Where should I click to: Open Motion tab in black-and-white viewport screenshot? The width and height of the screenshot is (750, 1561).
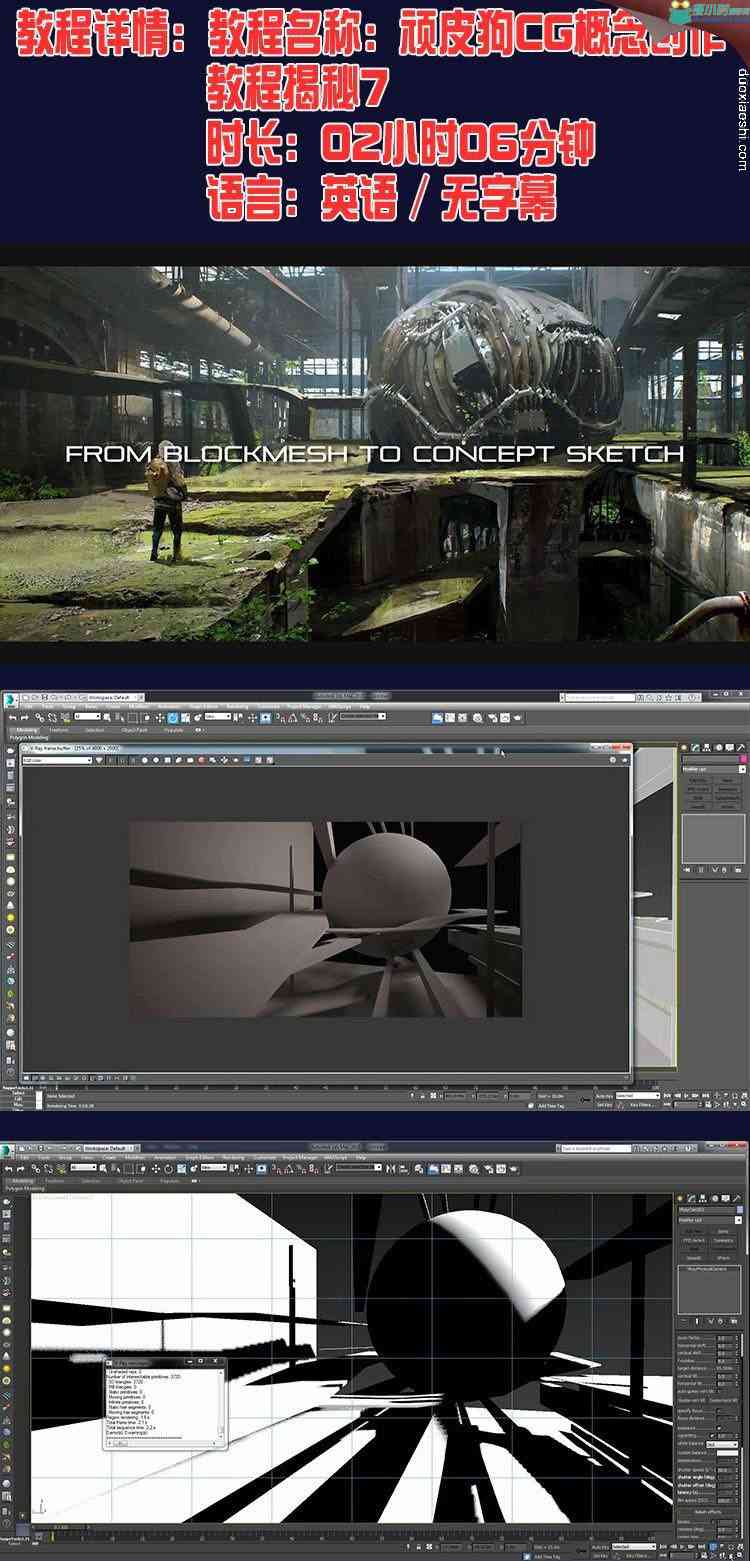[715, 1198]
